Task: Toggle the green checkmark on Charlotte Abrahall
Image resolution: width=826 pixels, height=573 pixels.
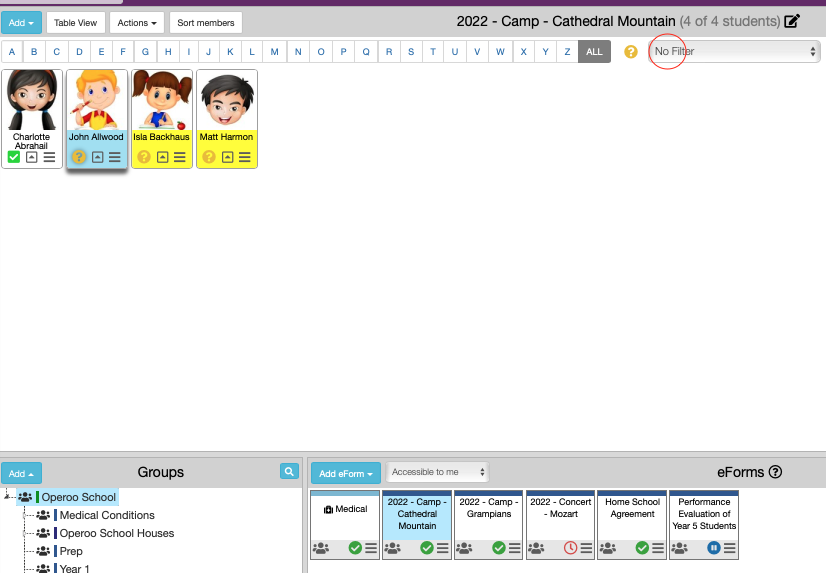Action: coord(14,157)
